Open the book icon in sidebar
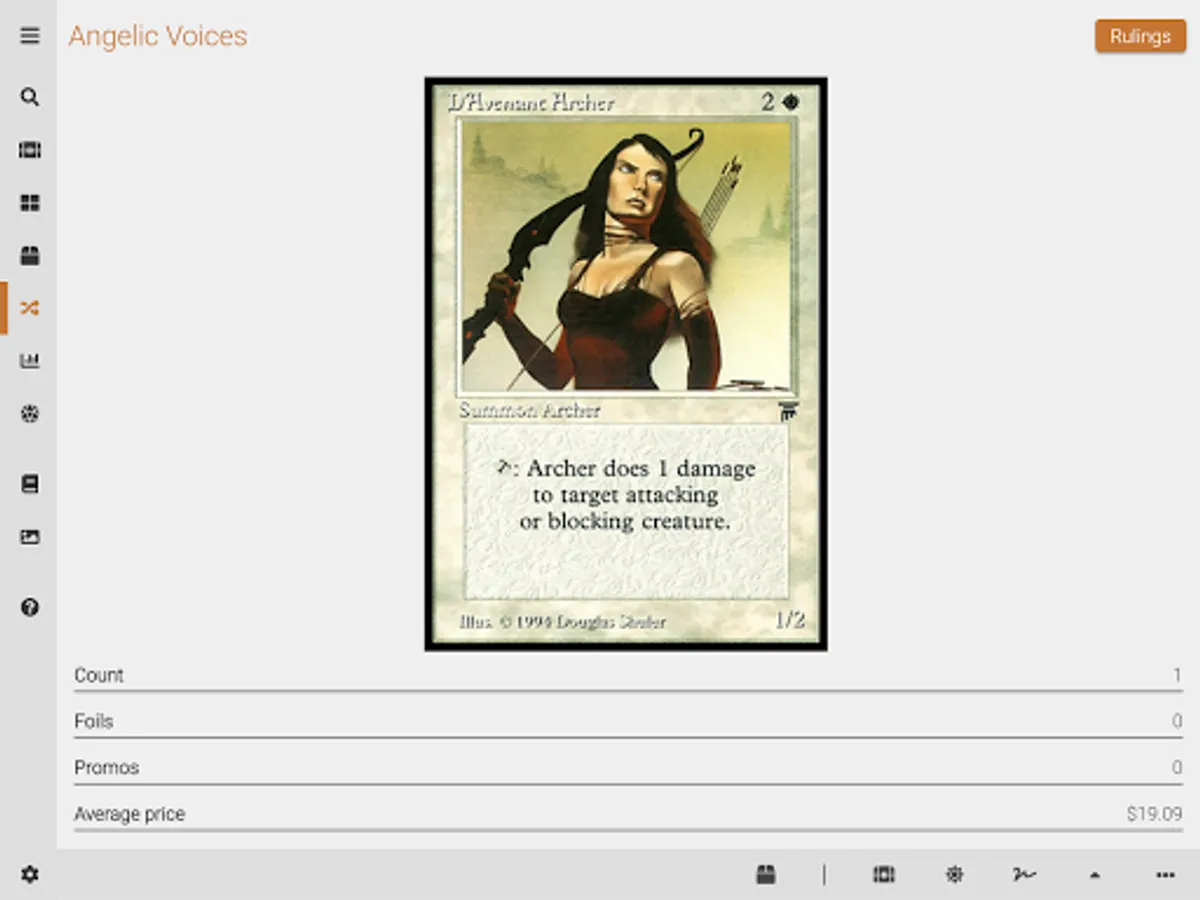 (30, 484)
